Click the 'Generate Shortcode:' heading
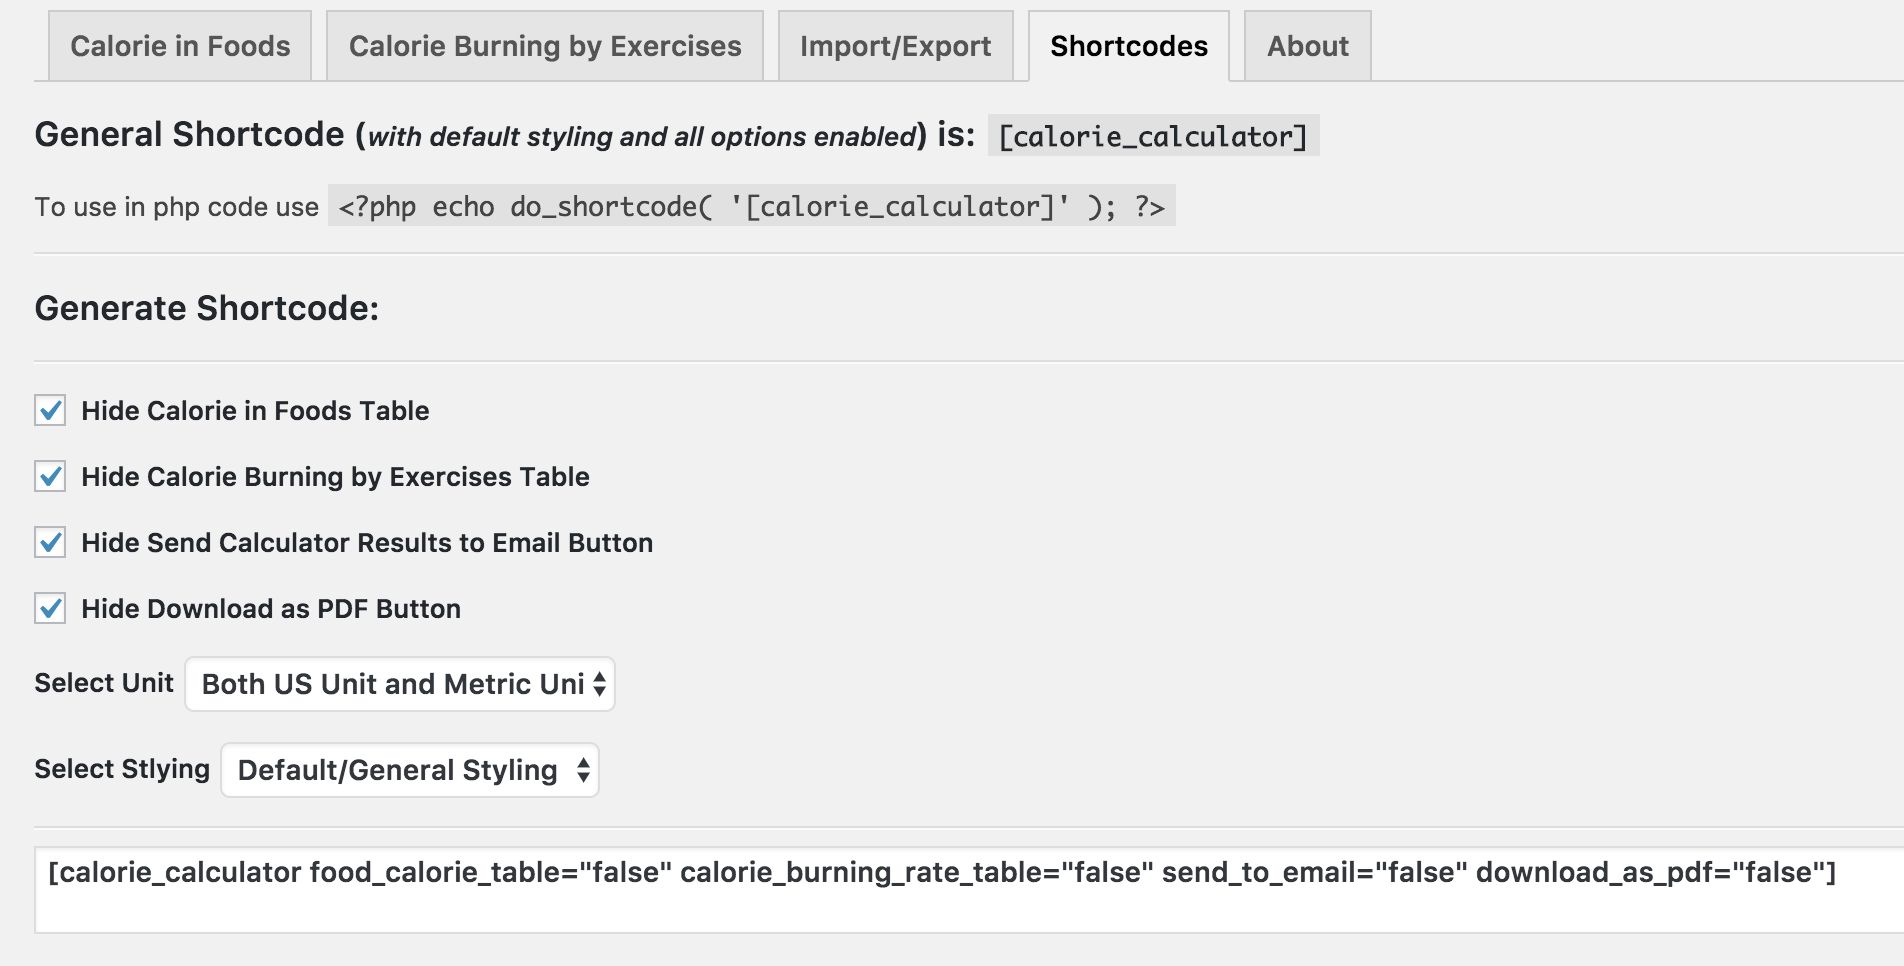Screen dimensions: 1904x966 click(207, 308)
